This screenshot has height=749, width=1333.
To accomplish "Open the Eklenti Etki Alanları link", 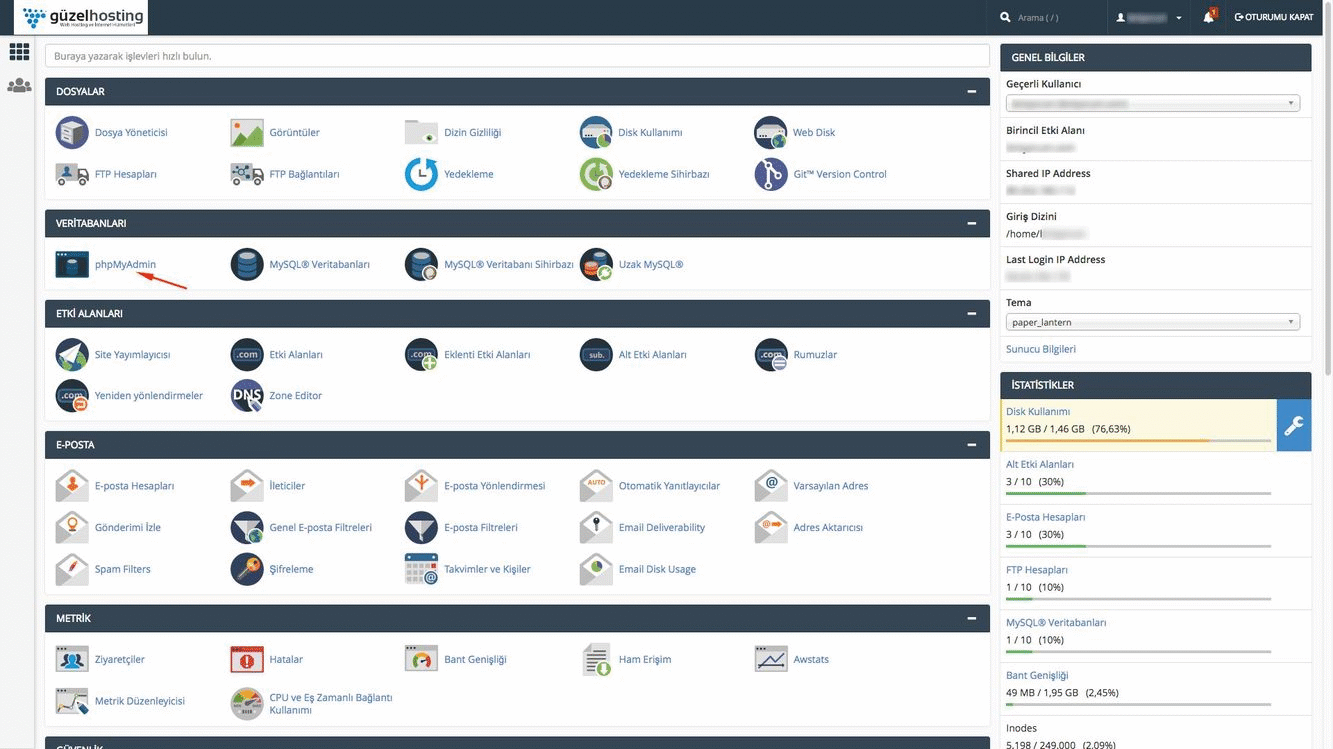I will [x=487, y=354].
